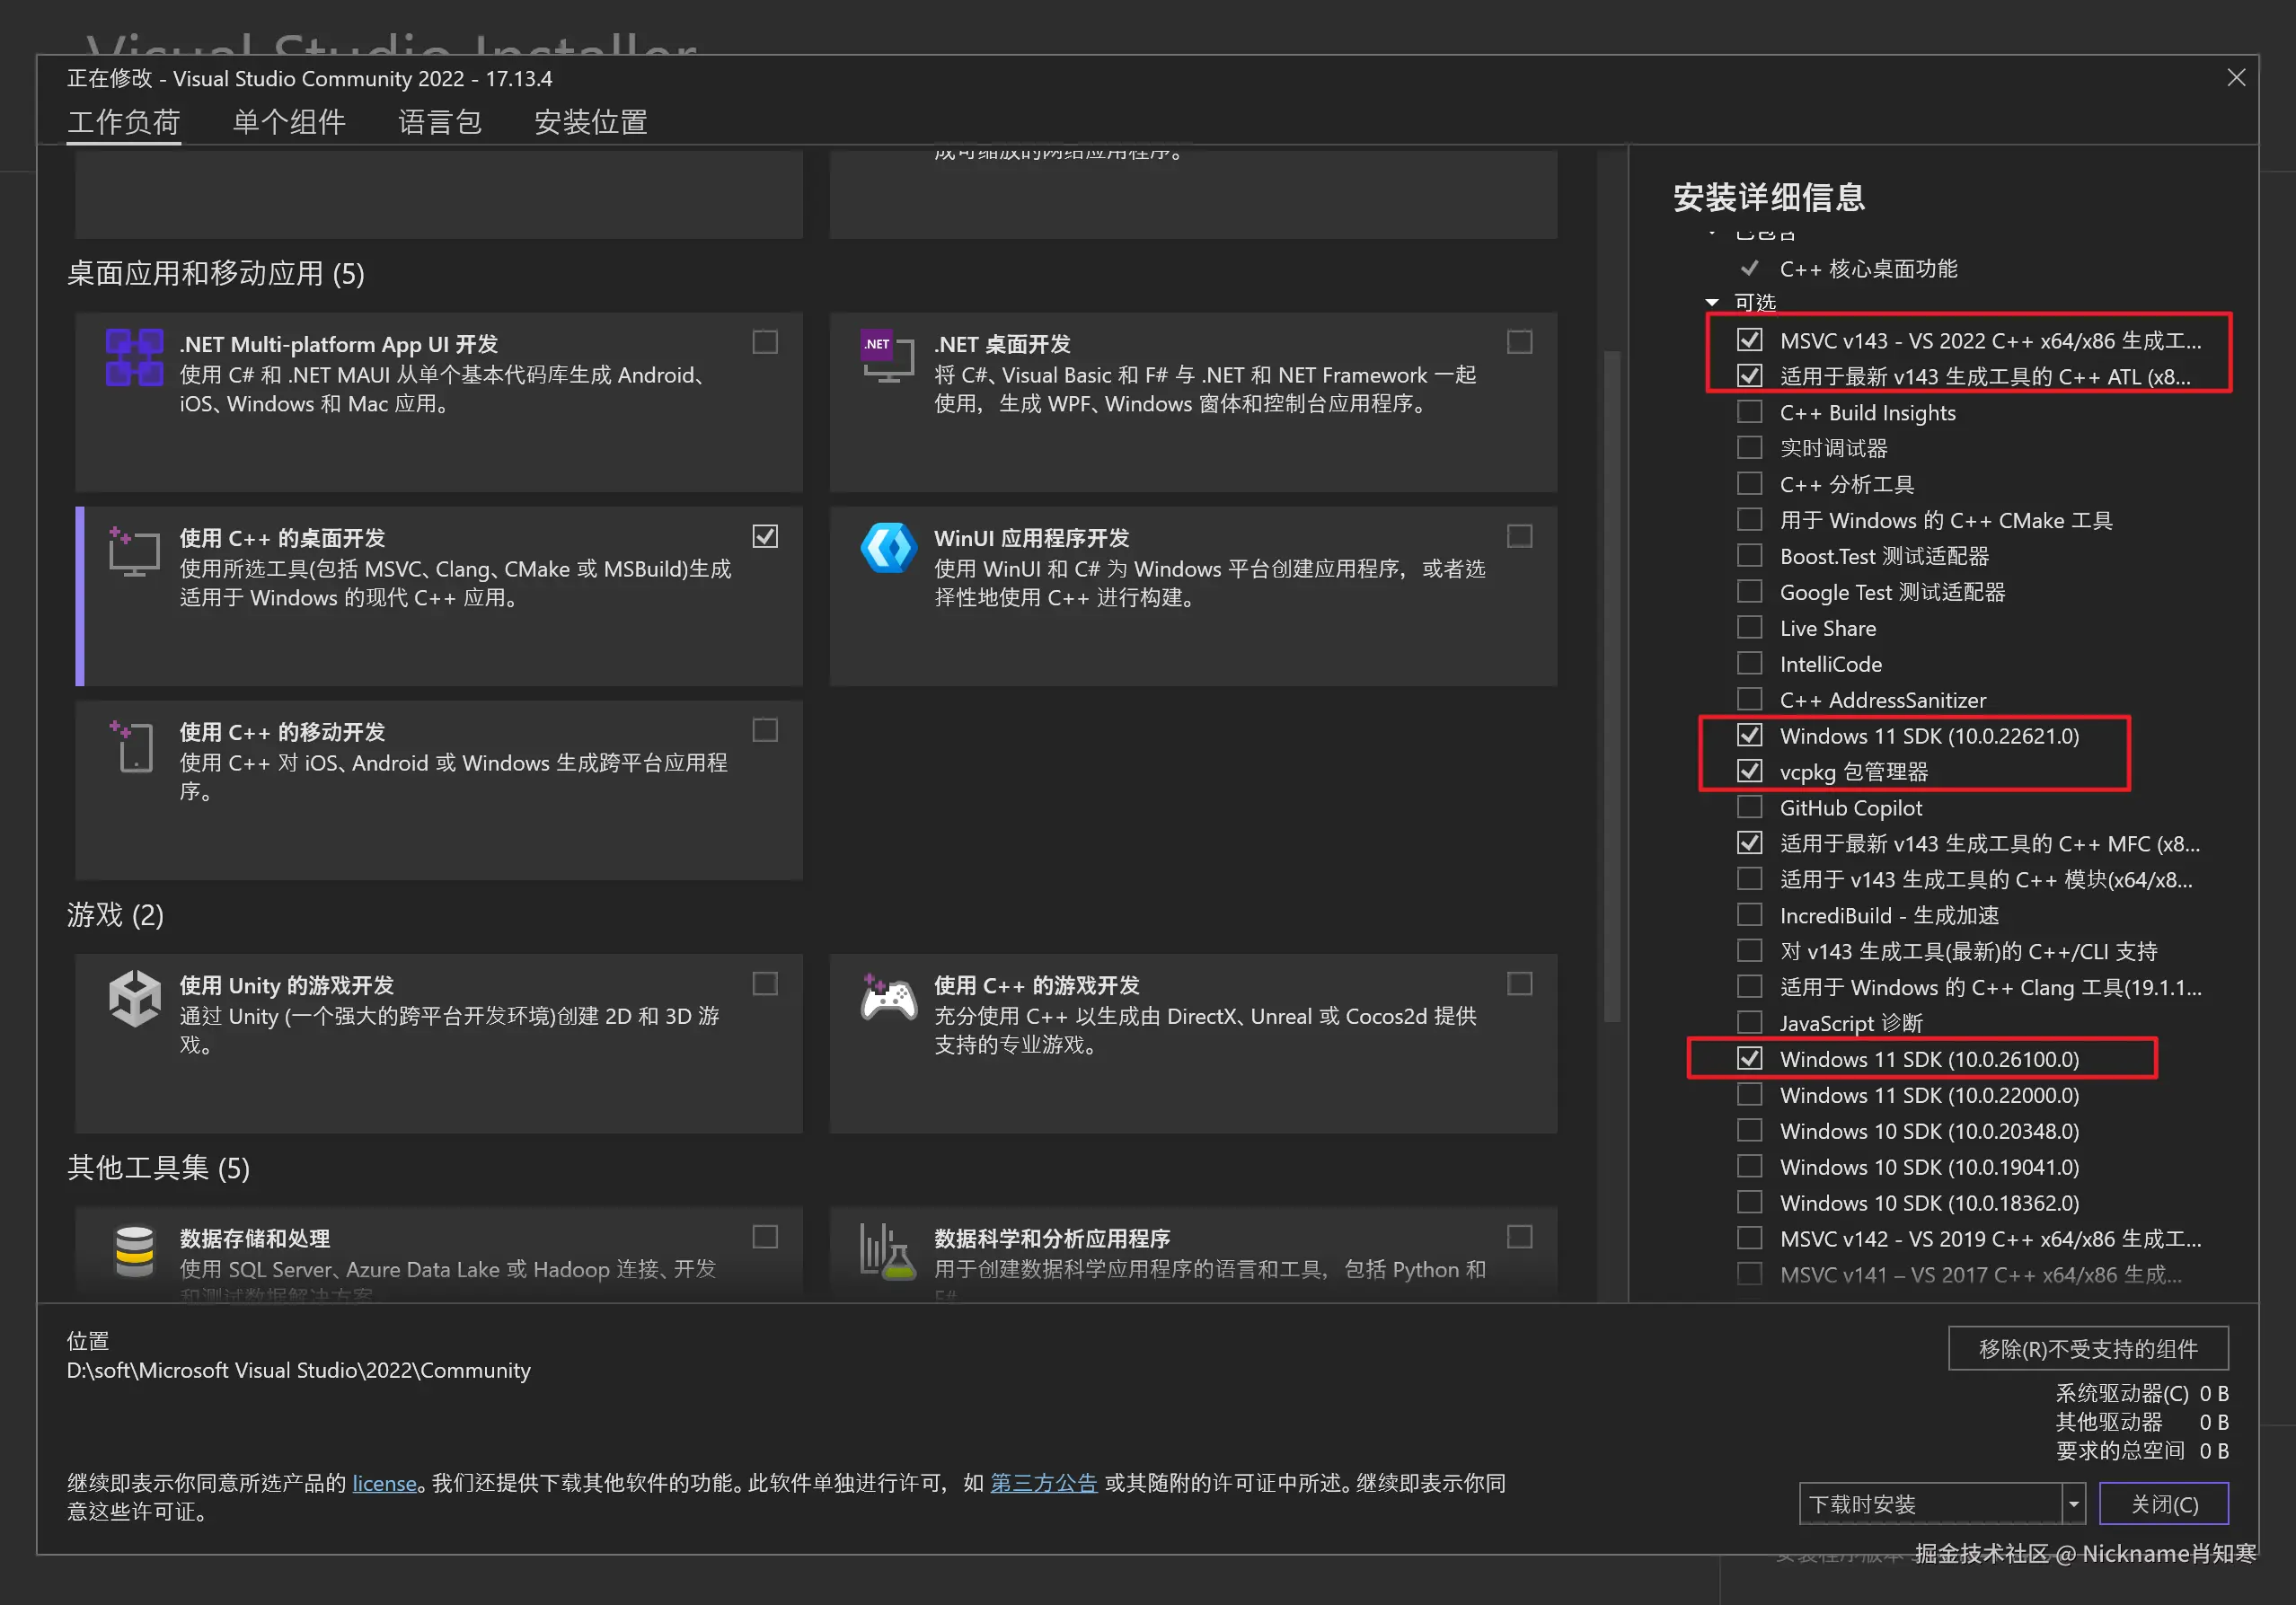Click the 移除(R)不受支持的组件 button
Viewport: 2296px width, 1605px height.
tap(2088, 1348)
